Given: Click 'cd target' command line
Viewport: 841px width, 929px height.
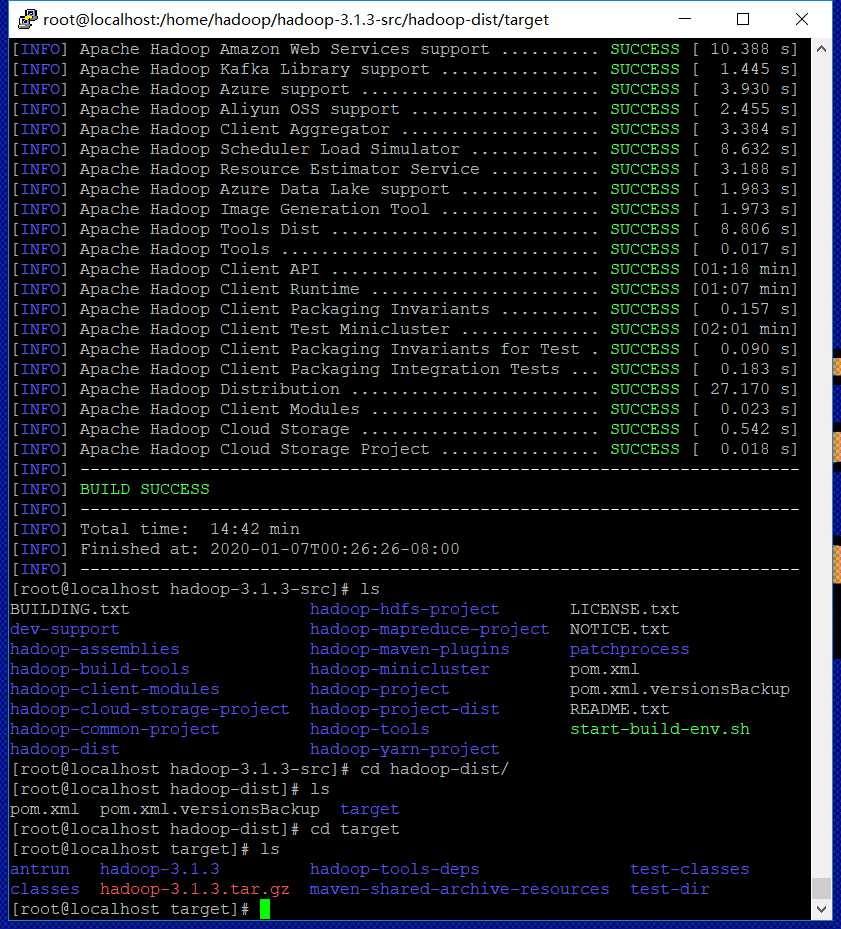Looking at the screenshot, I should (x=355, y=829).
